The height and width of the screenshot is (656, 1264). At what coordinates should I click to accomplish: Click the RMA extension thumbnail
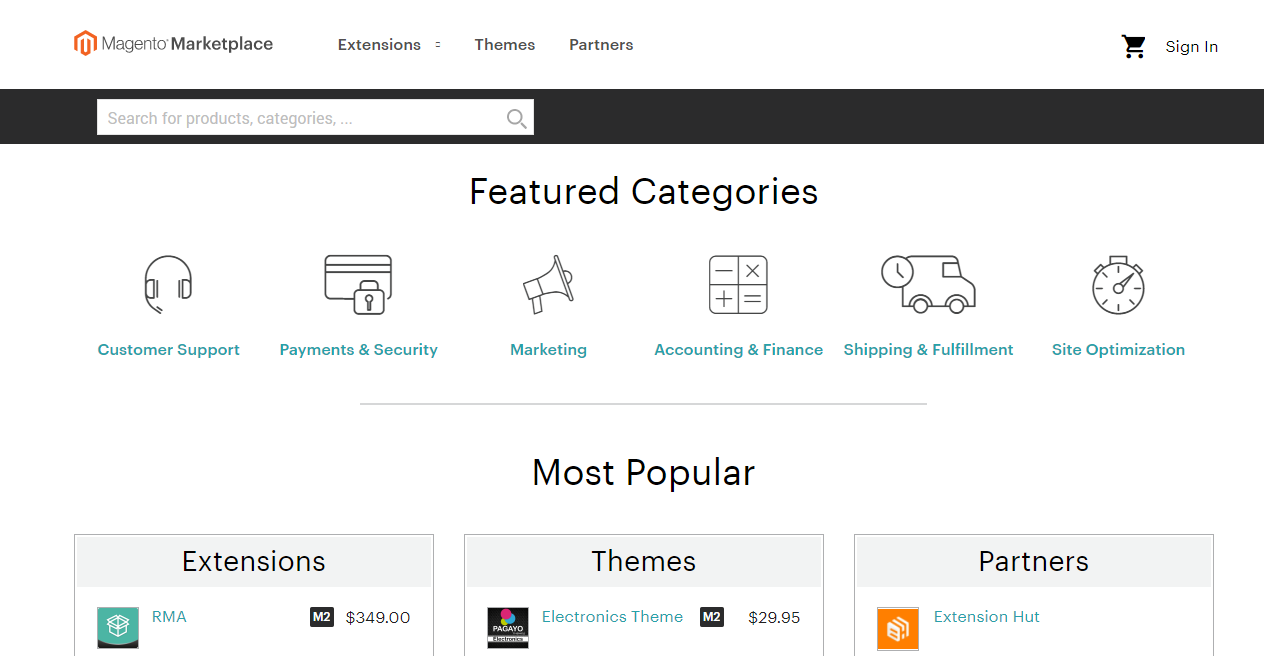118,628
